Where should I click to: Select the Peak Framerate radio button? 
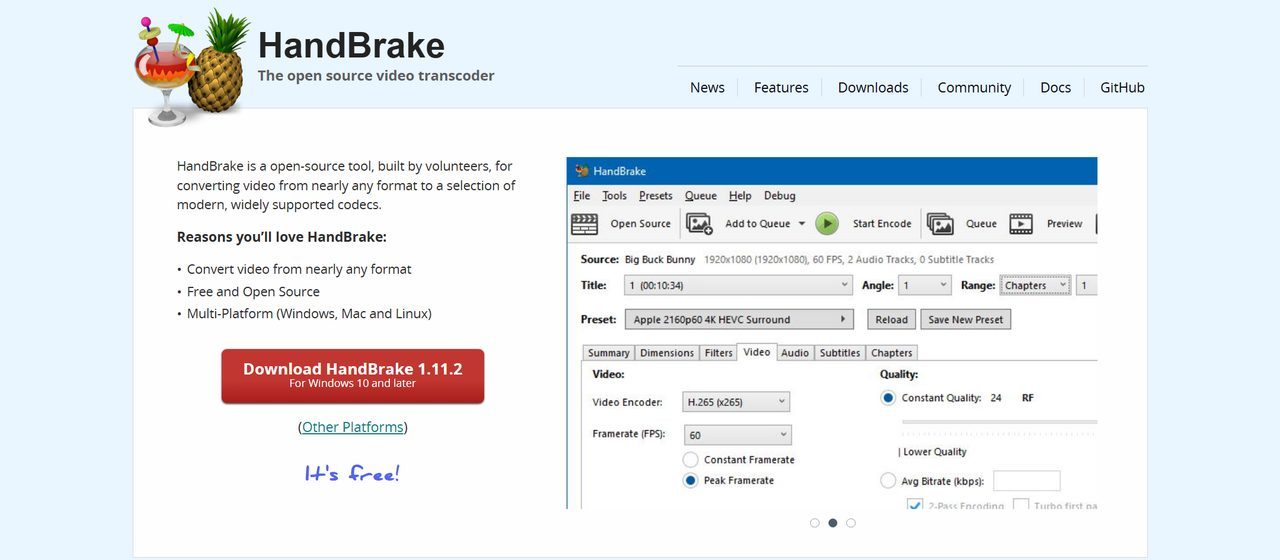[x=690, y=481]
